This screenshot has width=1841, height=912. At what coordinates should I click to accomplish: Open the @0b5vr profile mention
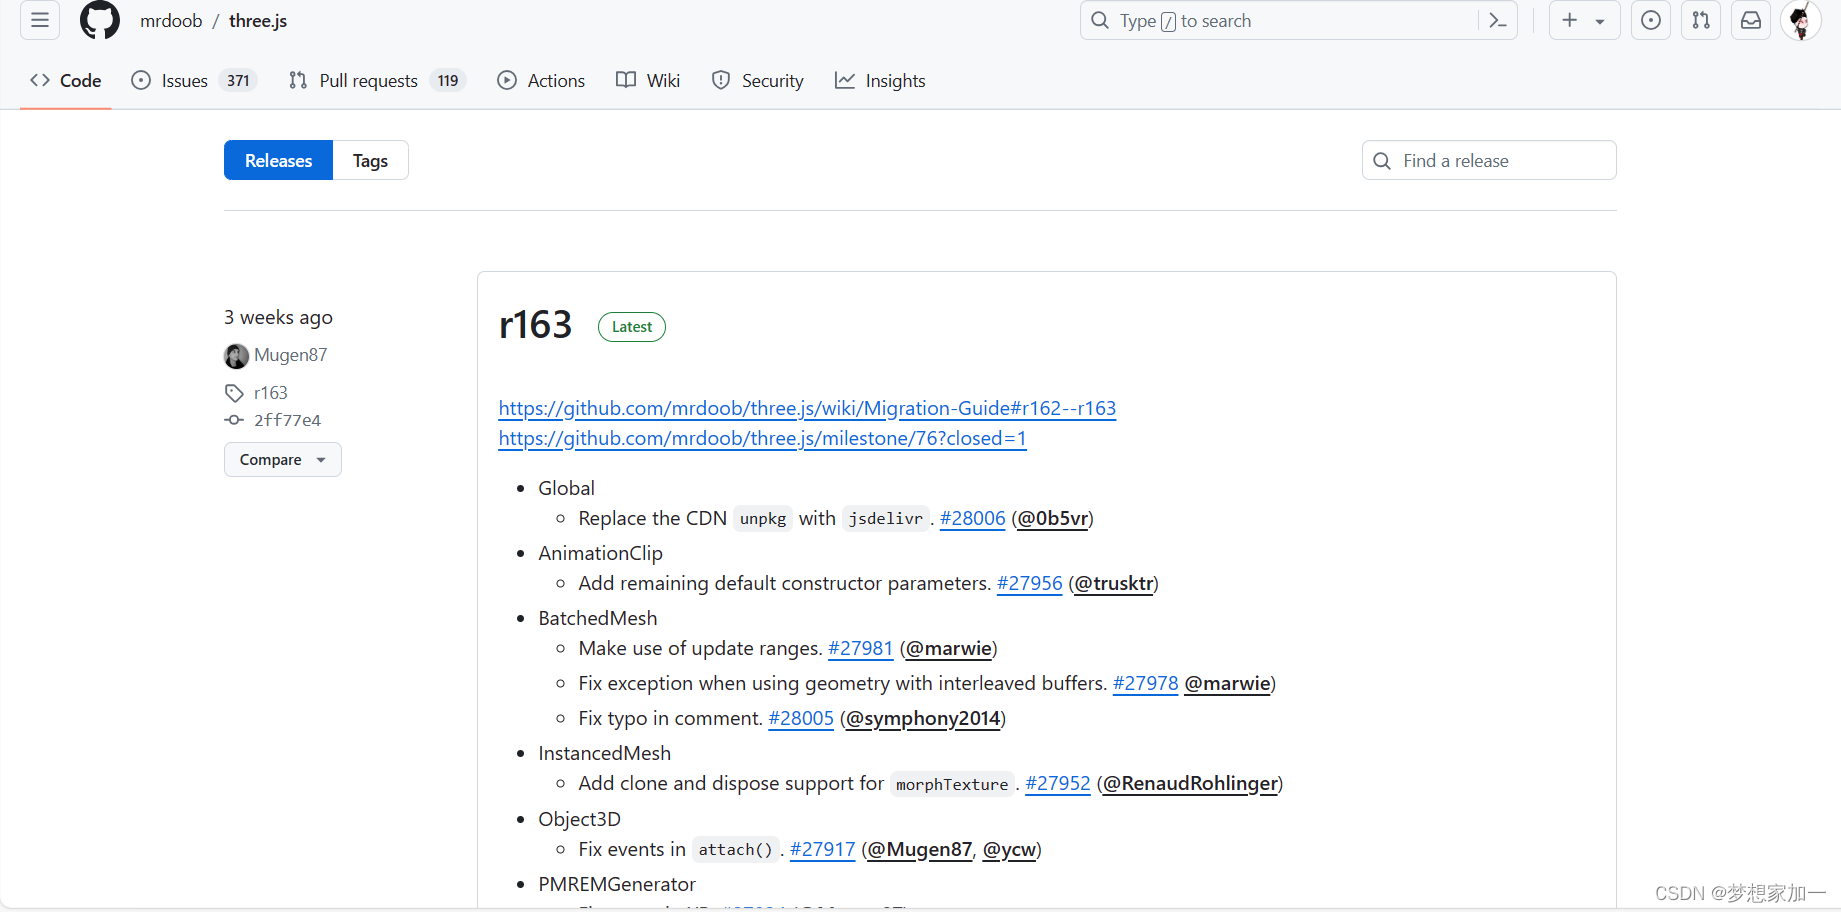[x=1052, y=518]
